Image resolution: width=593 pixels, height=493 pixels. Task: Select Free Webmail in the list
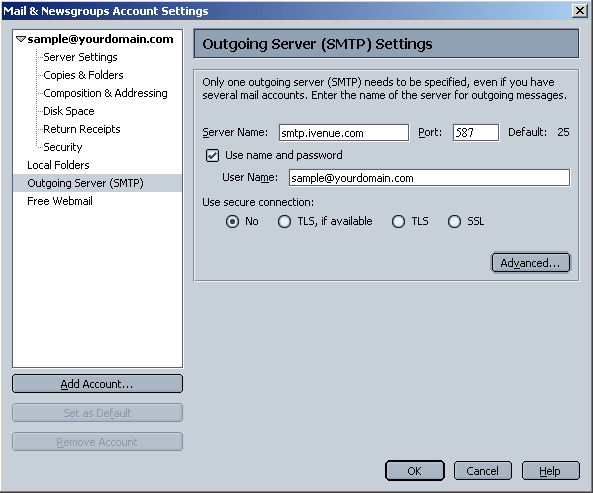[60, 201]
